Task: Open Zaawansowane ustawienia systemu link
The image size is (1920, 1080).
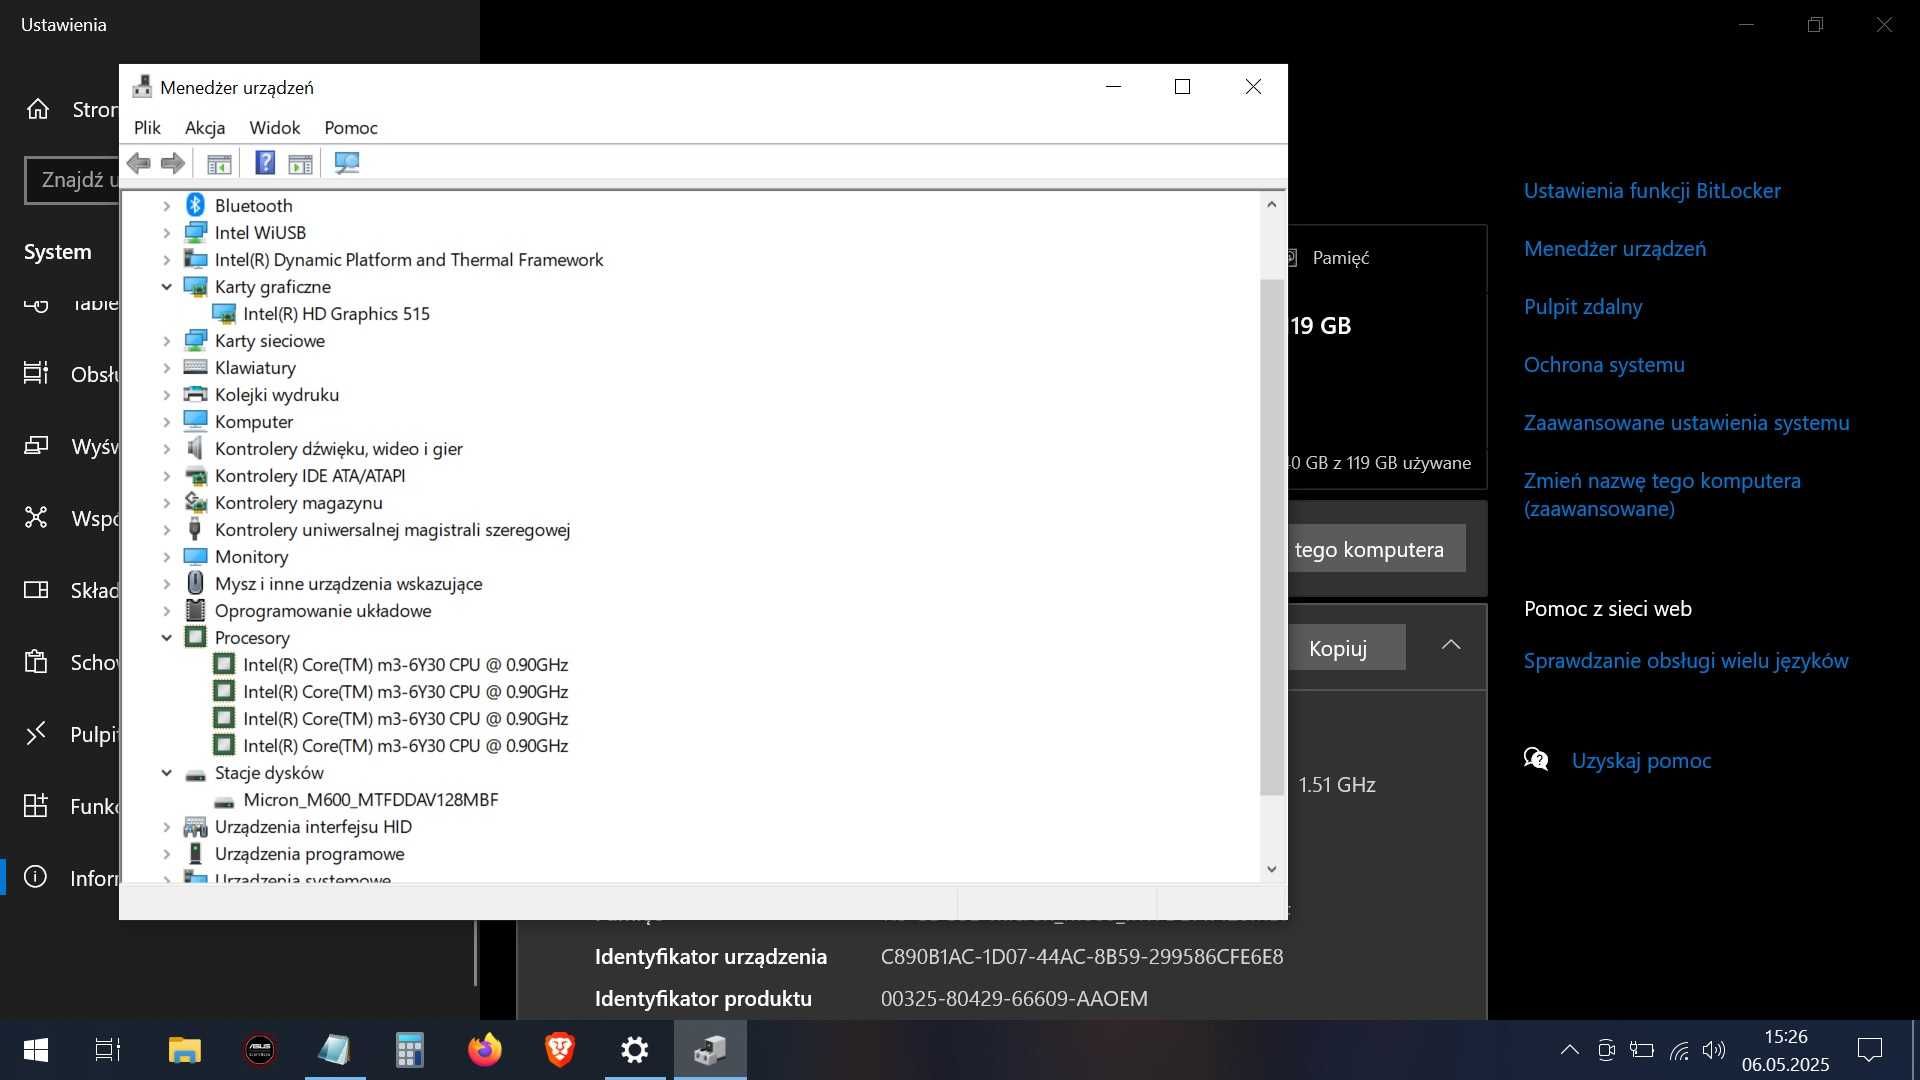Action: (1687, 423)
